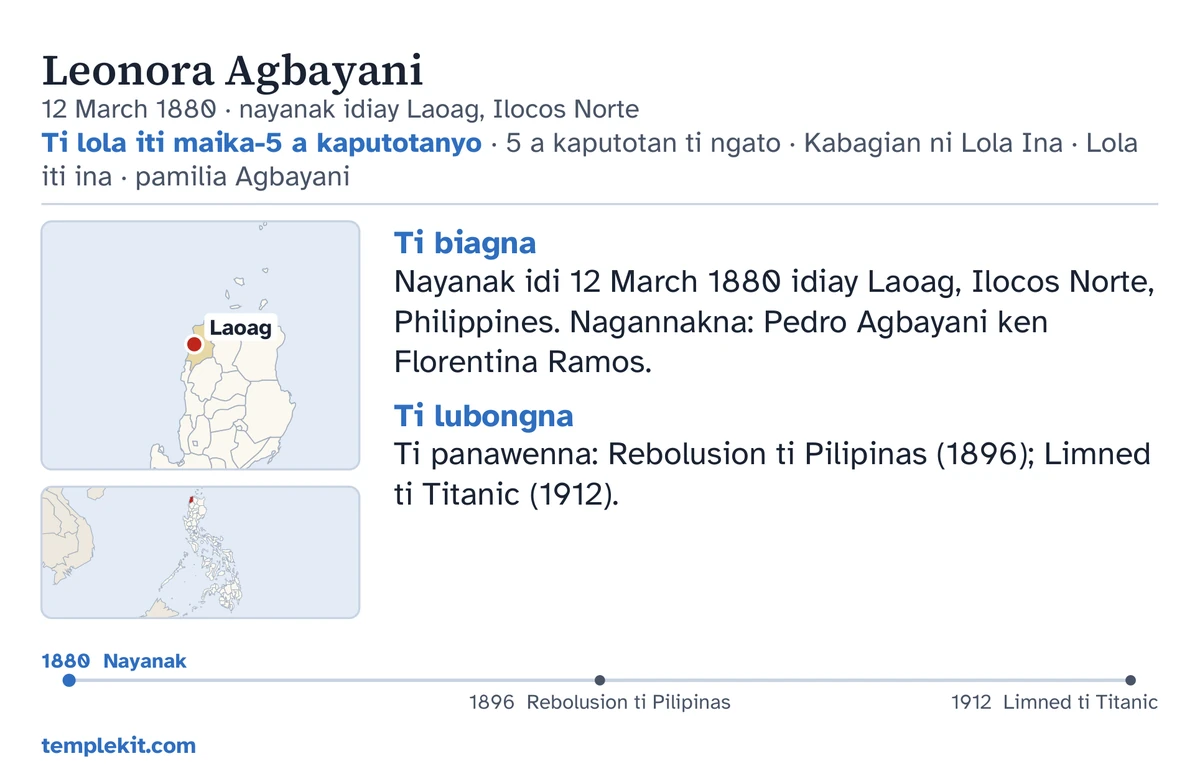The image size is (1200, 784).
Task: Click 'pamilia Agbayani' text
Action: coord(242,177)
